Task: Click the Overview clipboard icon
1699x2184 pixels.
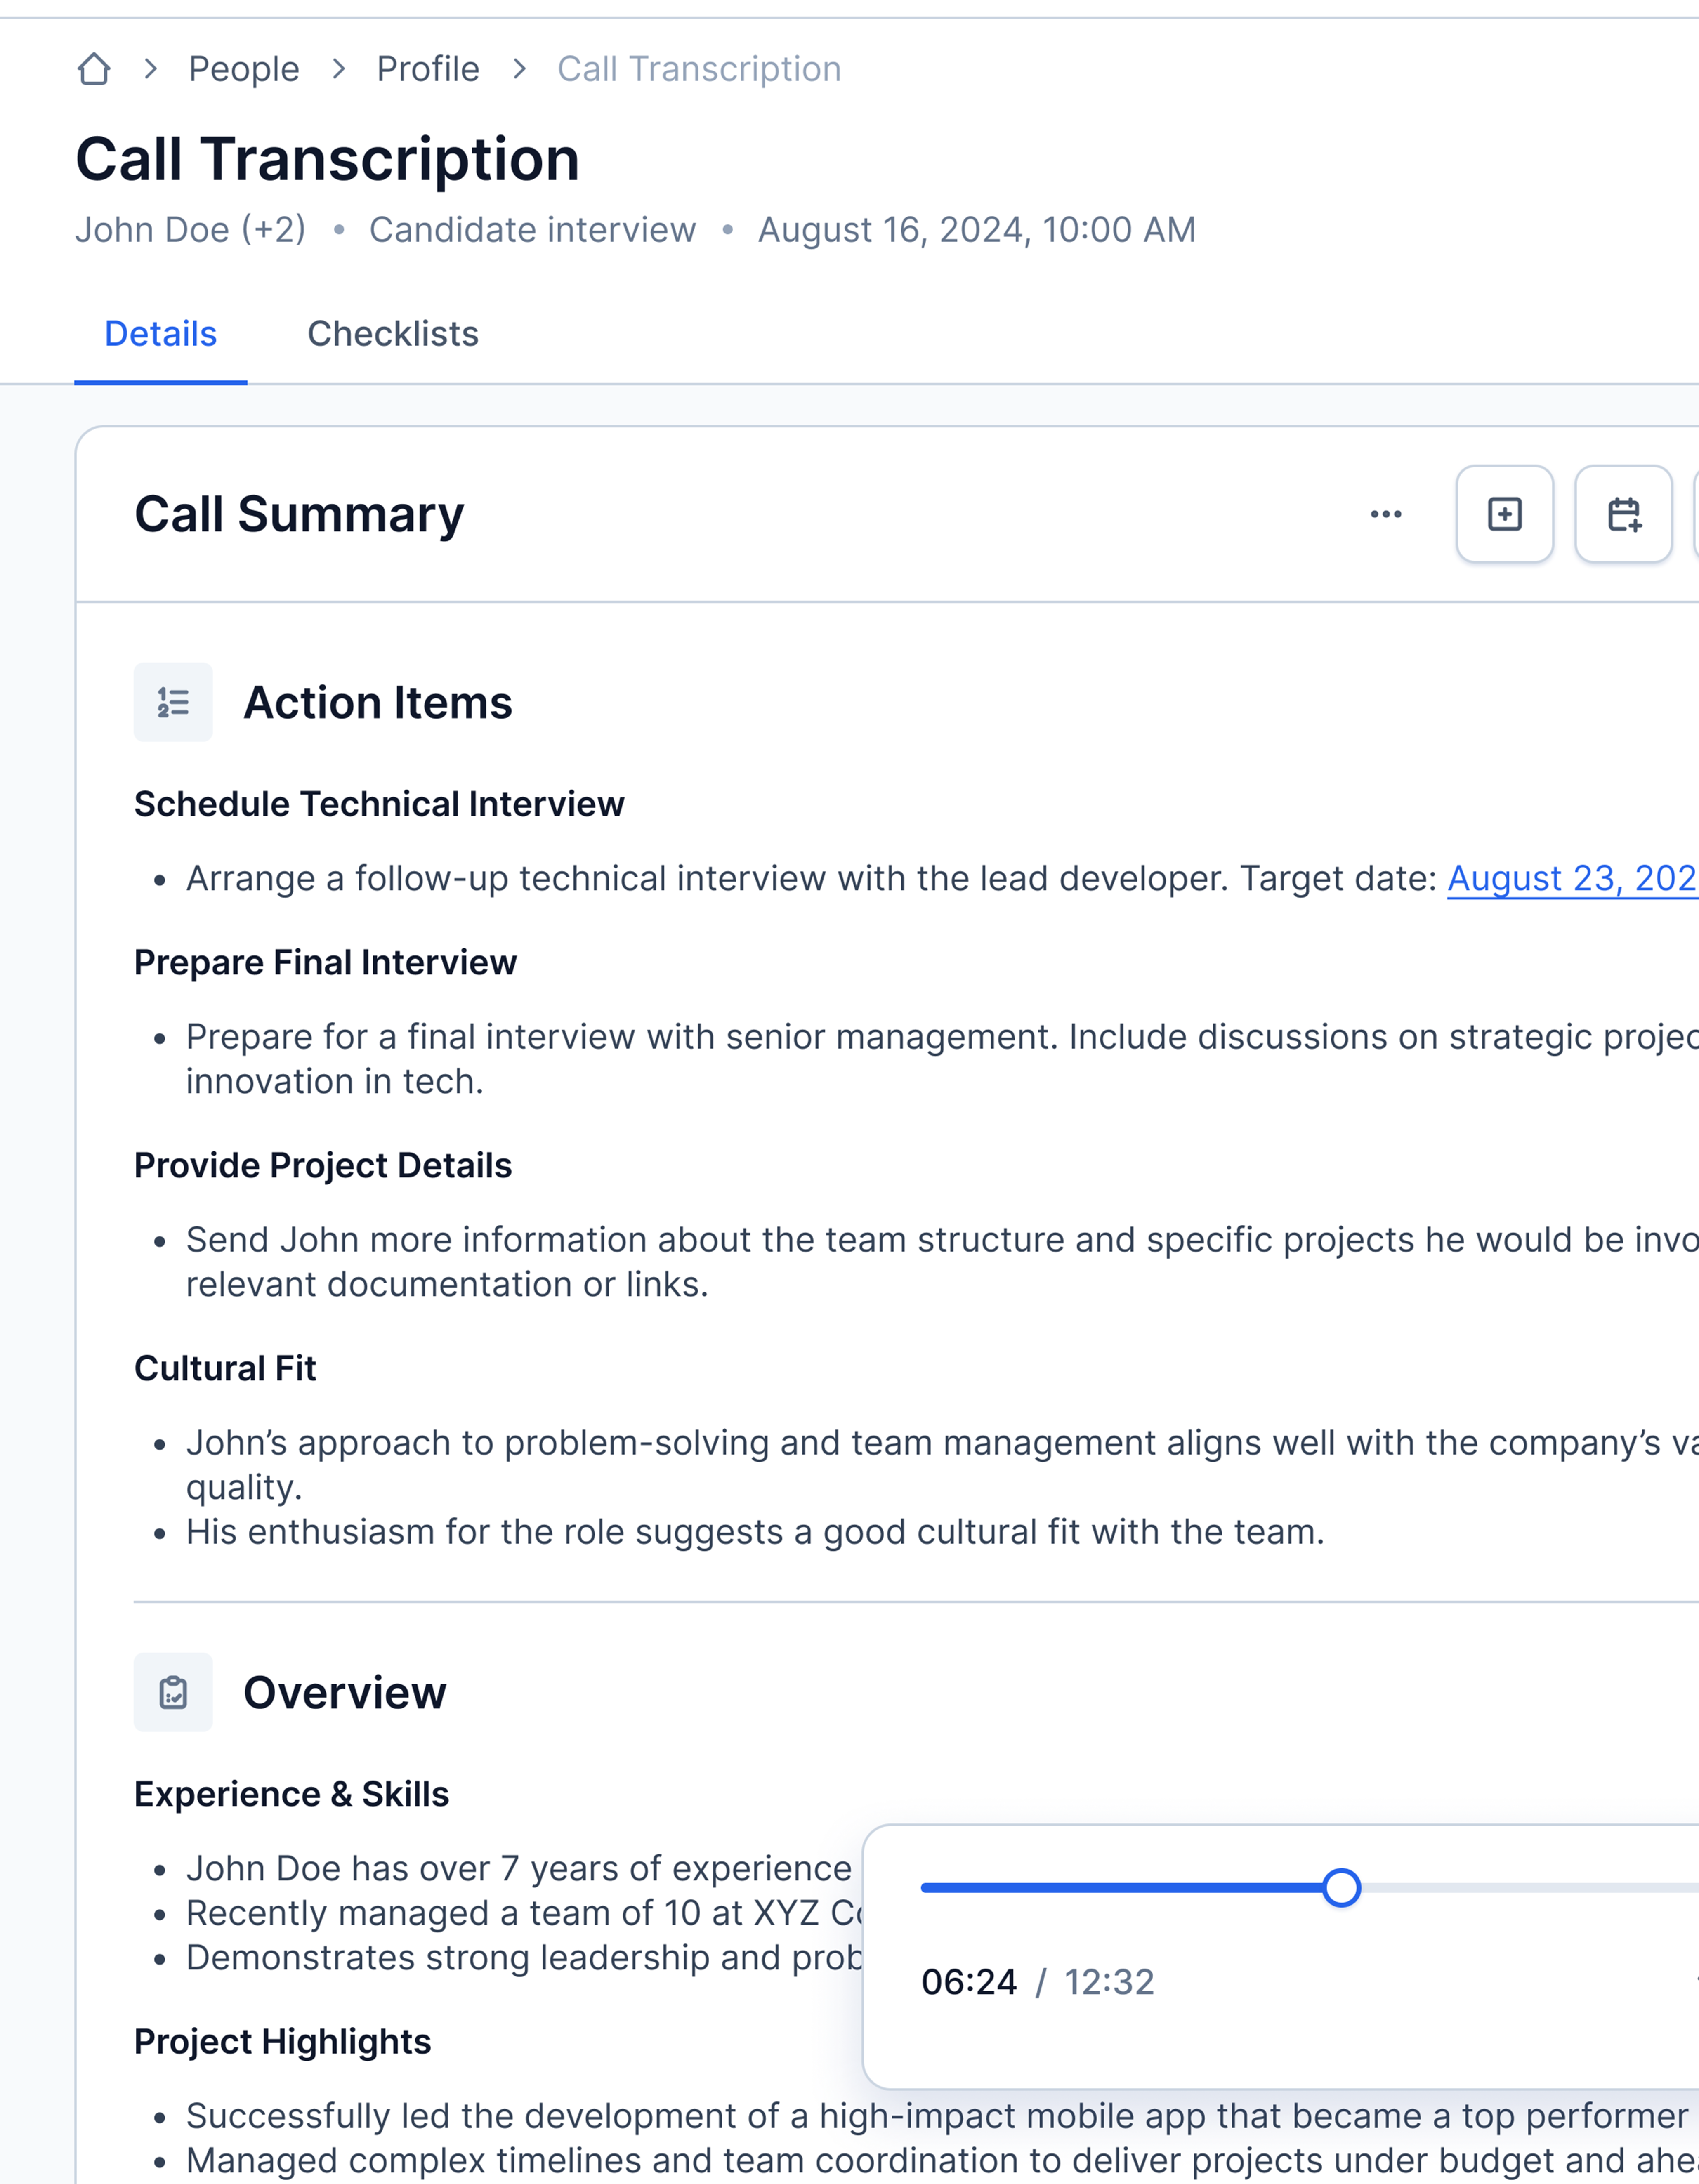Action: click(173, 1692)
